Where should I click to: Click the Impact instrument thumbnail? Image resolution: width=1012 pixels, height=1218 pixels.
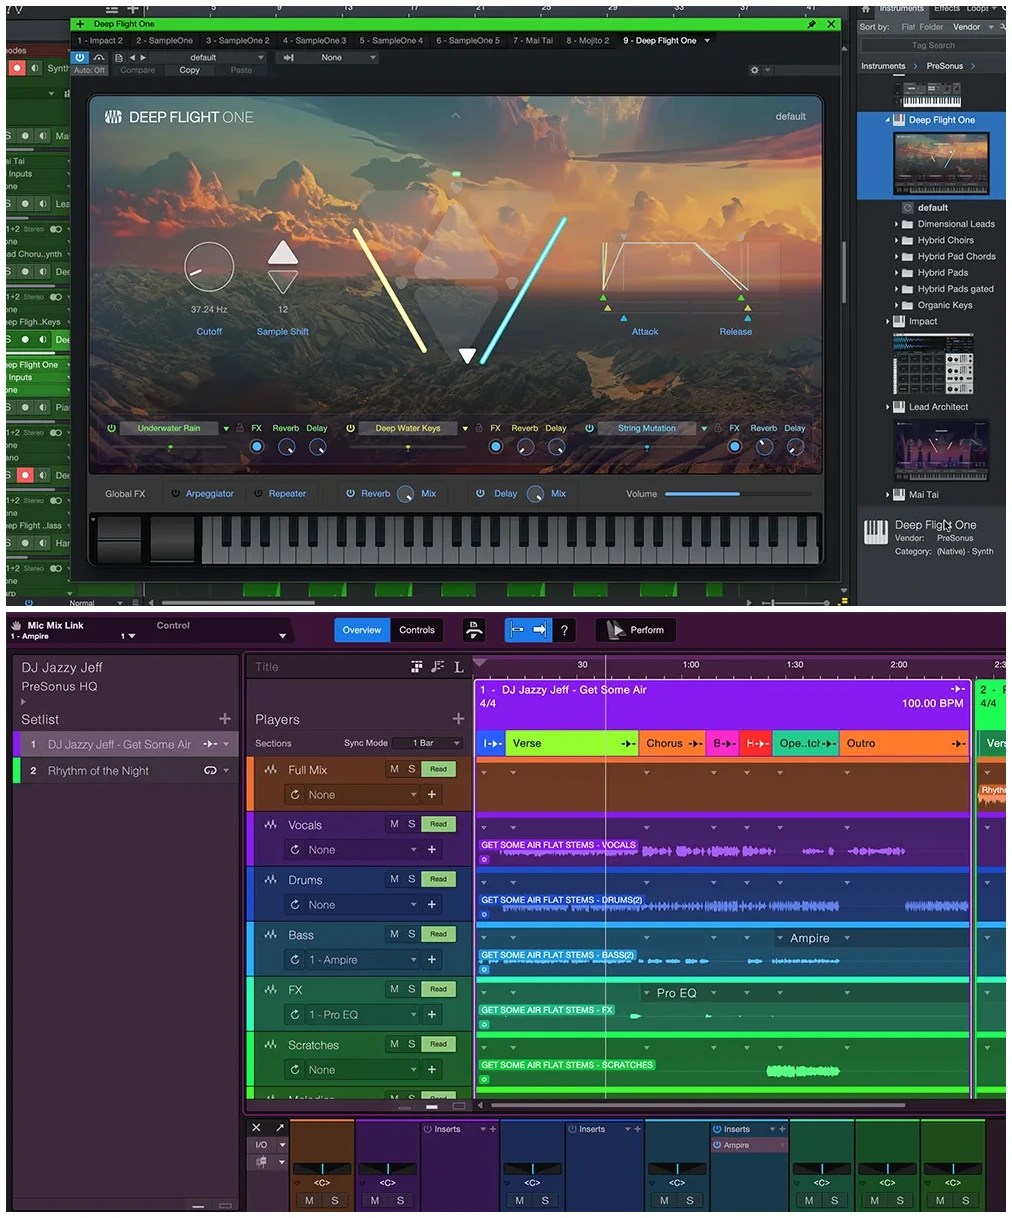pos(932,363)
